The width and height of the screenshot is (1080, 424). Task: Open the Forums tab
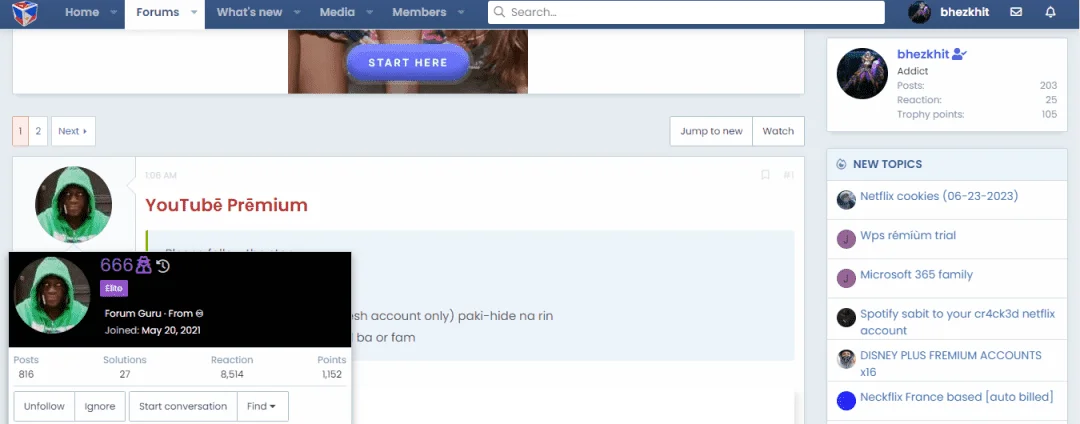coord(158,12)
